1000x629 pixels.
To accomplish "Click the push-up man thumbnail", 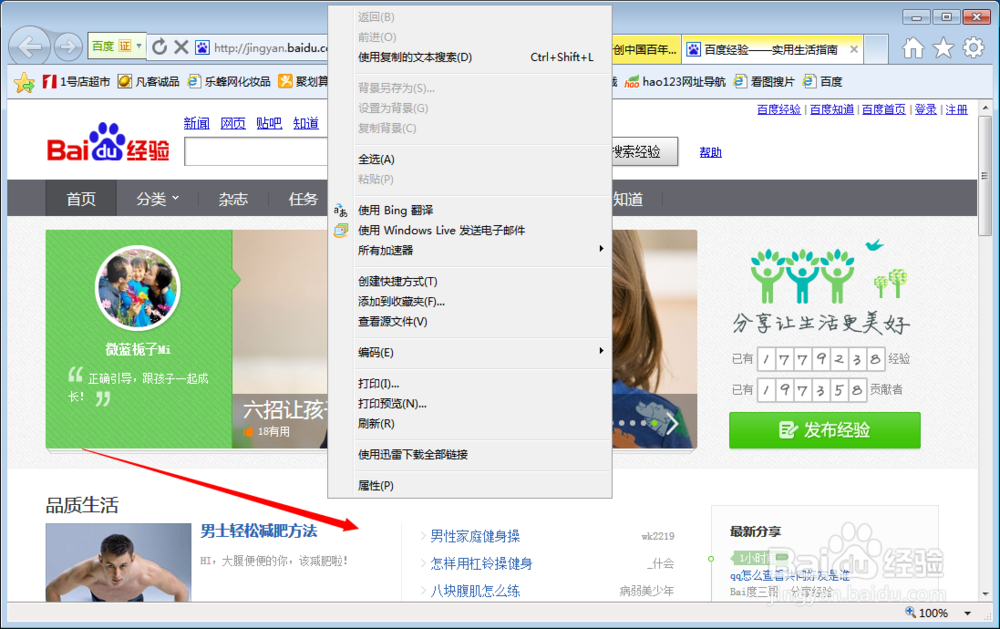I will (x=119, y=562).
